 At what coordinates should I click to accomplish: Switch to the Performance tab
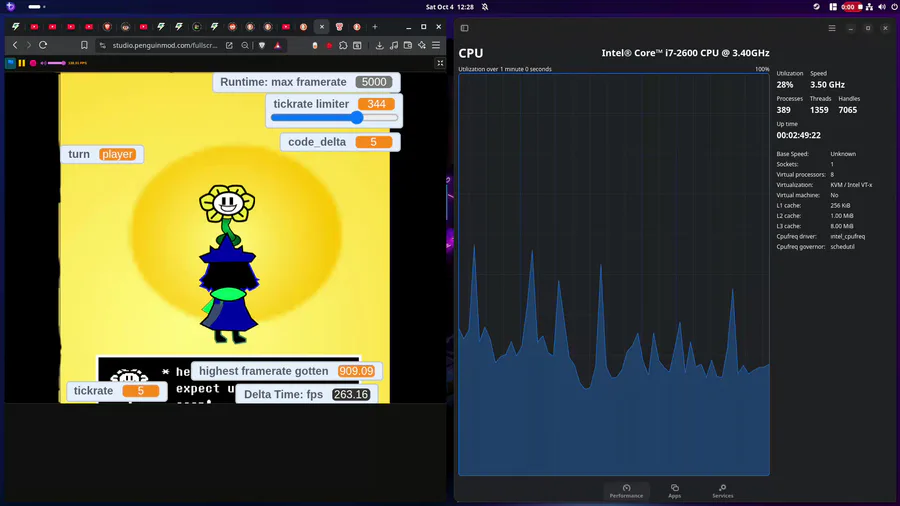(x=626, y=491)
